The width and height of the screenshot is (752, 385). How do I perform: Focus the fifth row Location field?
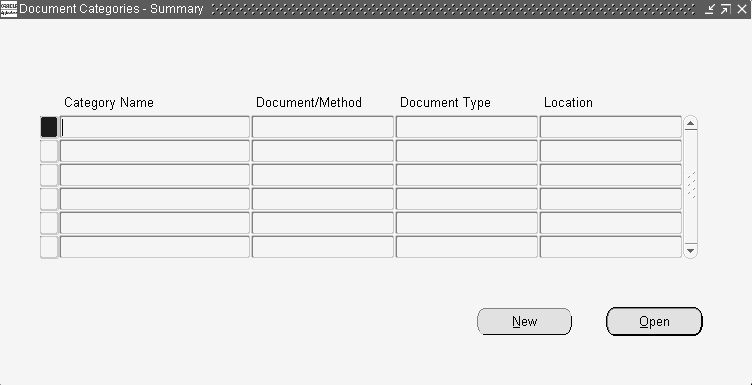(611, 223)
